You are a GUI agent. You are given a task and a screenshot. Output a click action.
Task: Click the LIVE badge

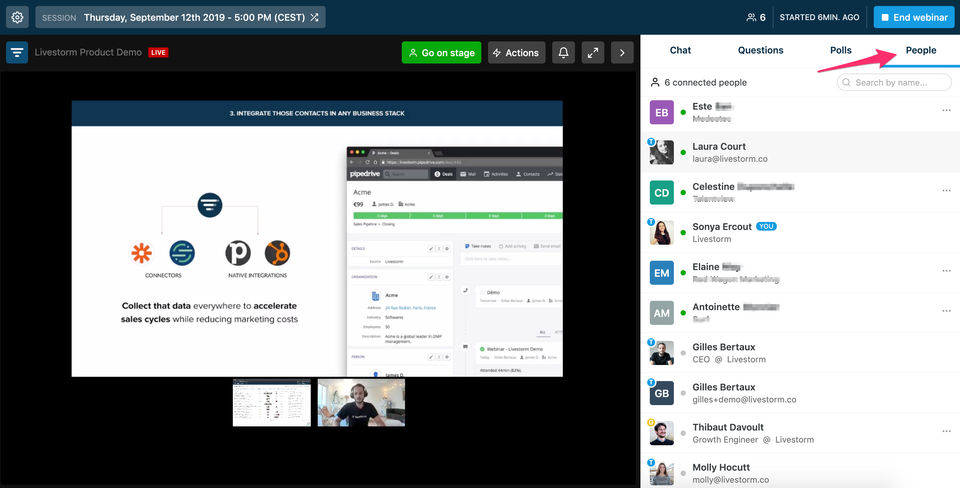pos(159,53)
